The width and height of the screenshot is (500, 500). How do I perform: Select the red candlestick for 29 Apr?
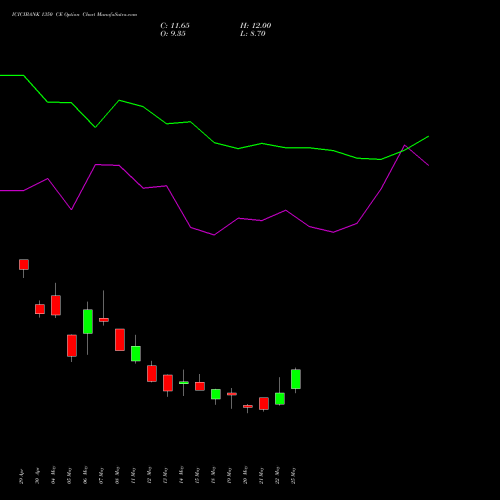pyautogui.click(x=24, y=264)
